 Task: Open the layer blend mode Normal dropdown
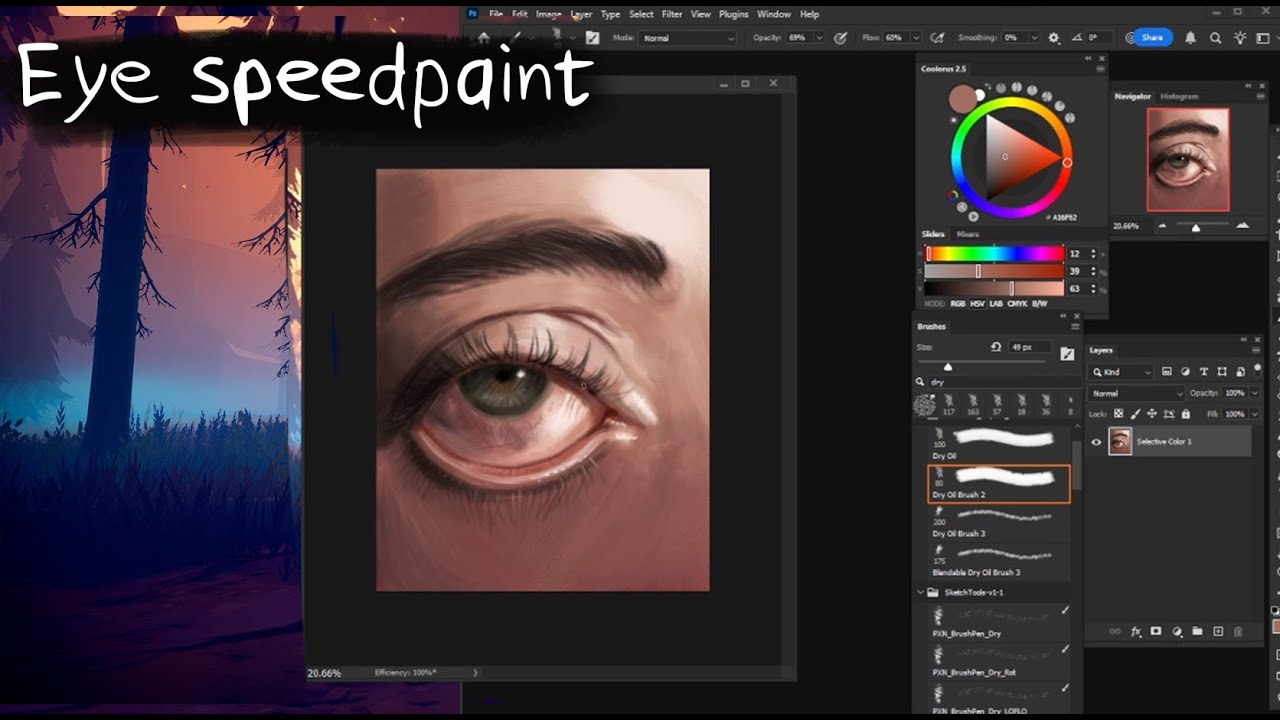point(1137,393)
